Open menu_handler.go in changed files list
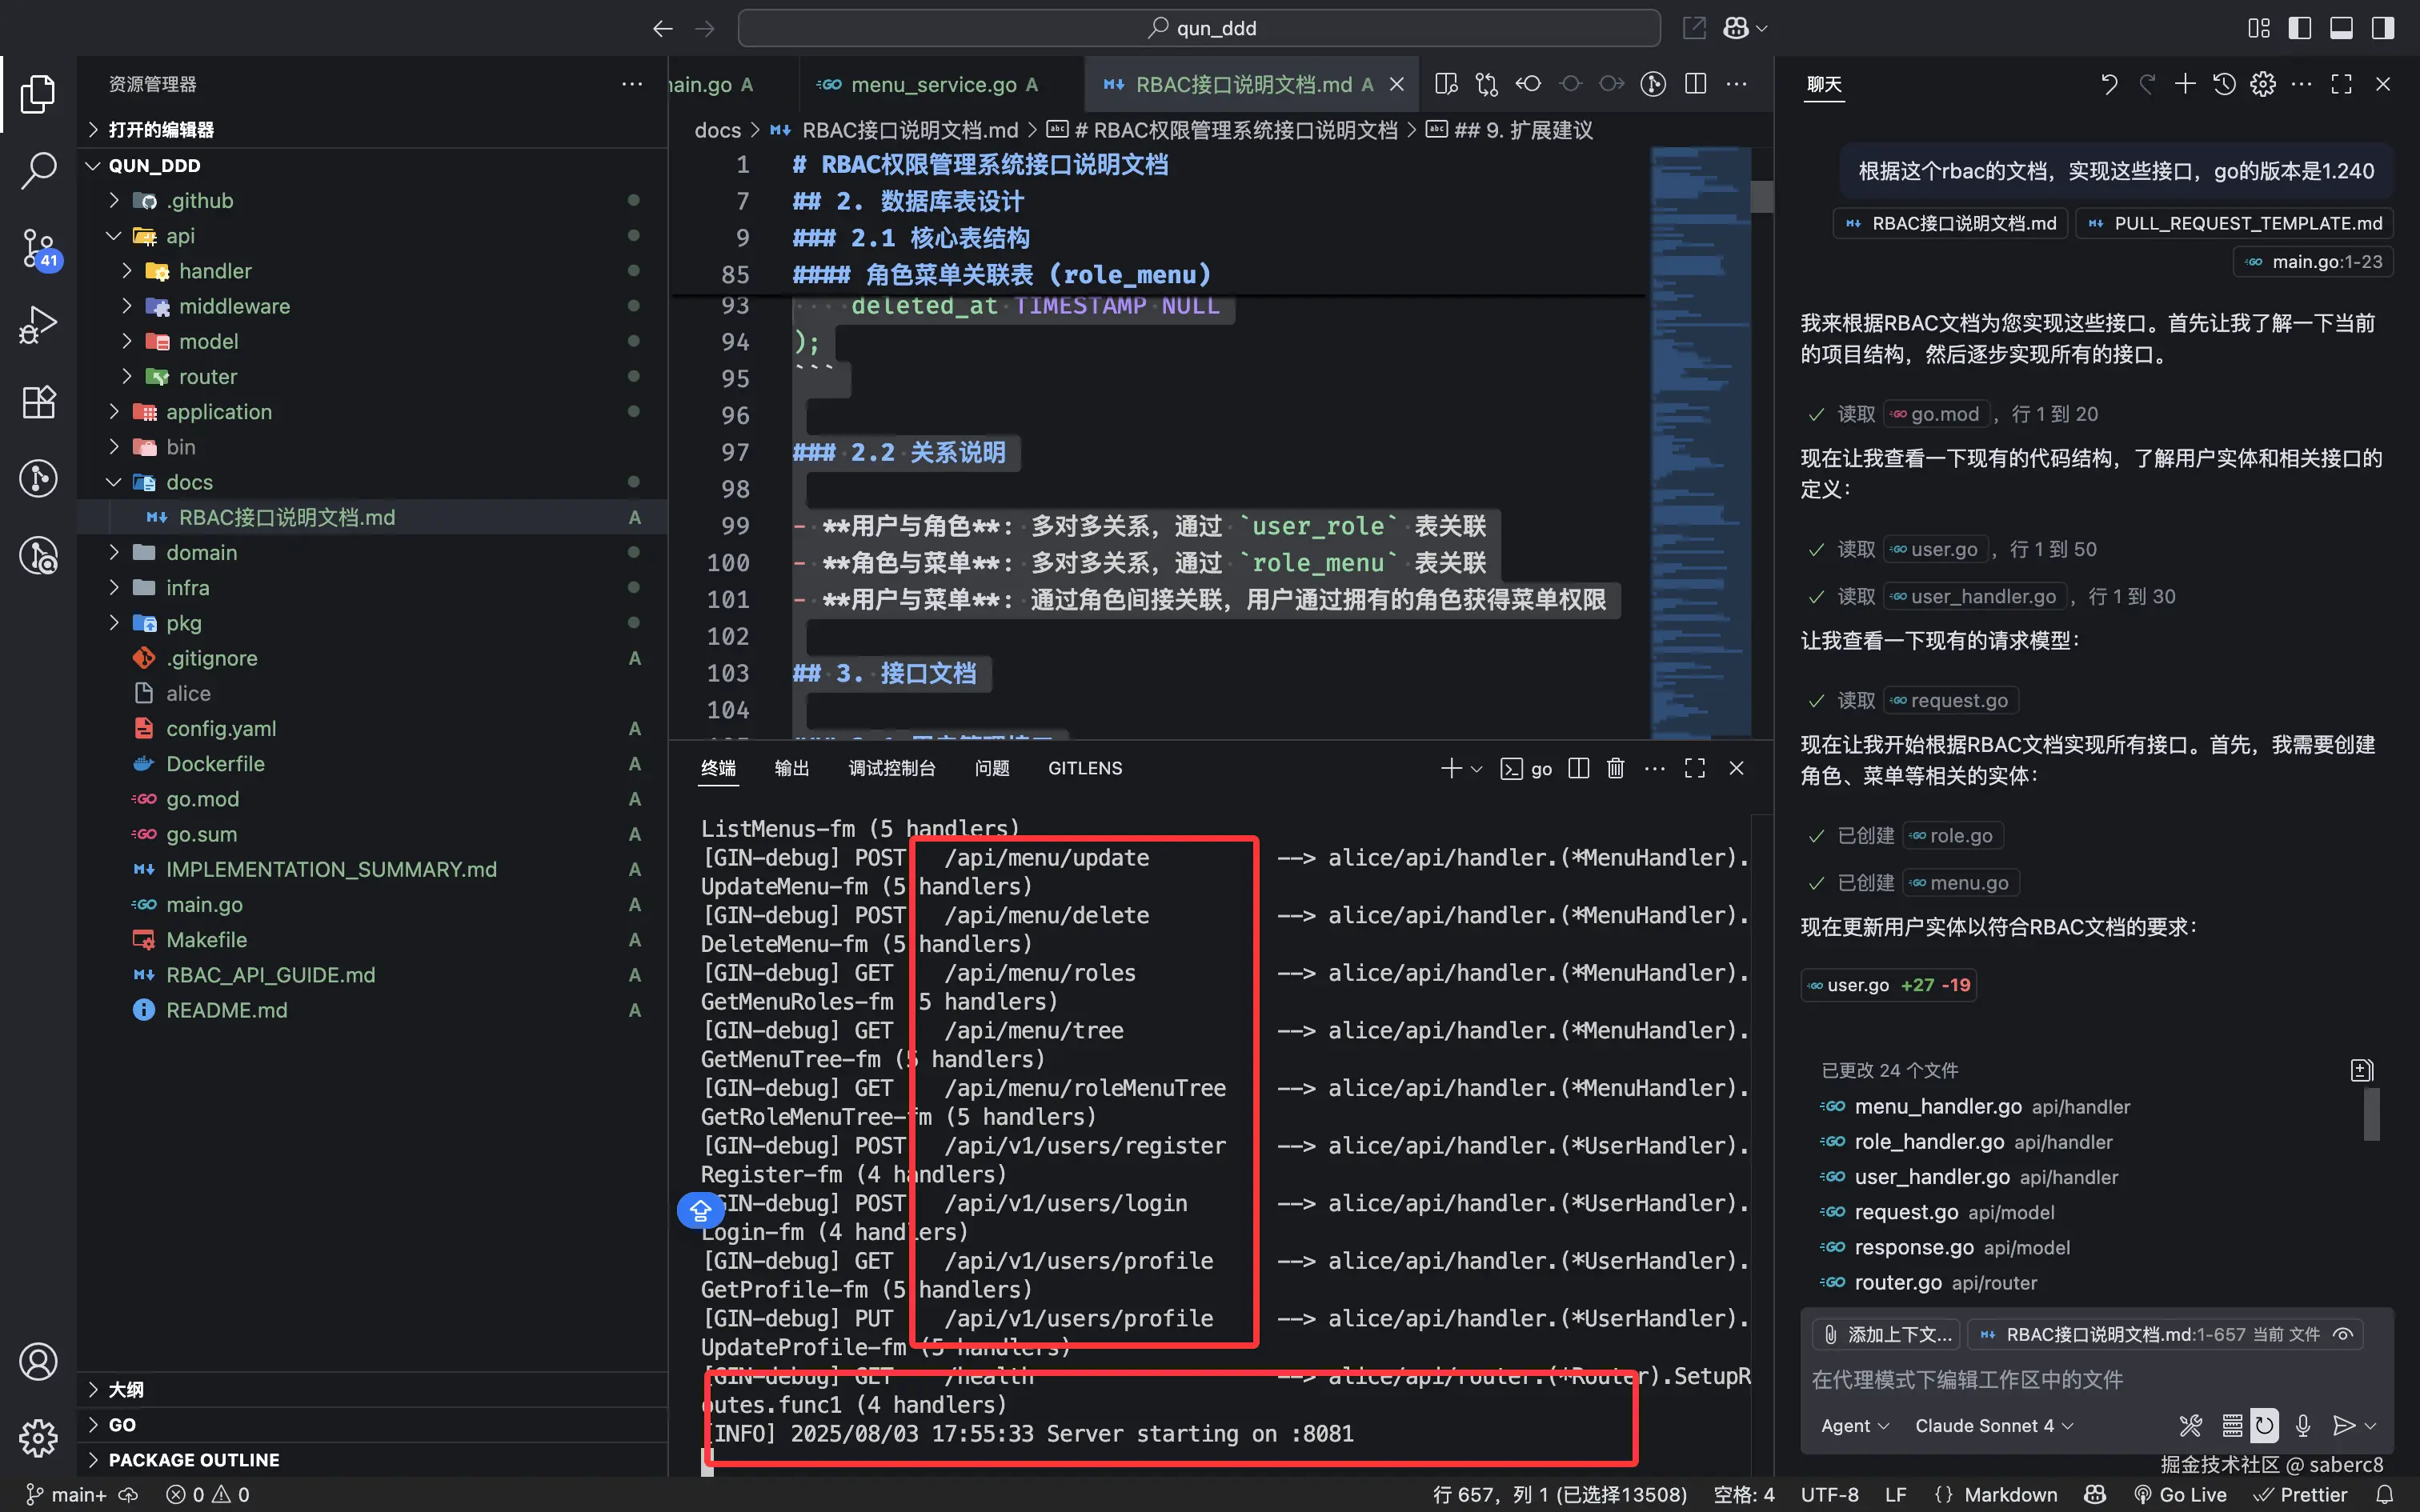2420x1512 pixels. click(x=1937, y=1106)
